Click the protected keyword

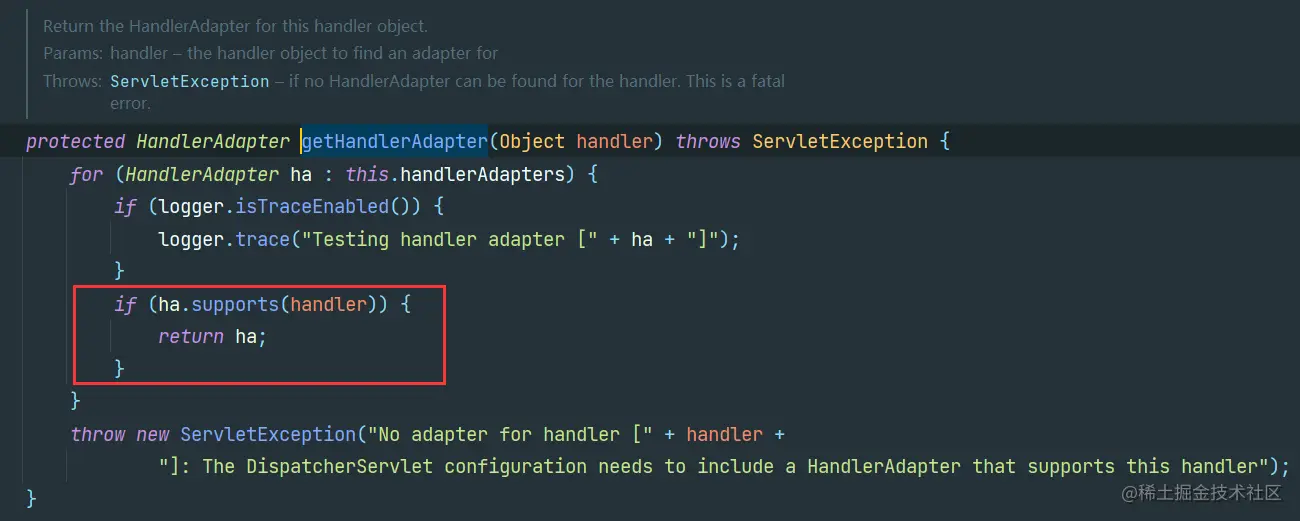tap(76, 141)
